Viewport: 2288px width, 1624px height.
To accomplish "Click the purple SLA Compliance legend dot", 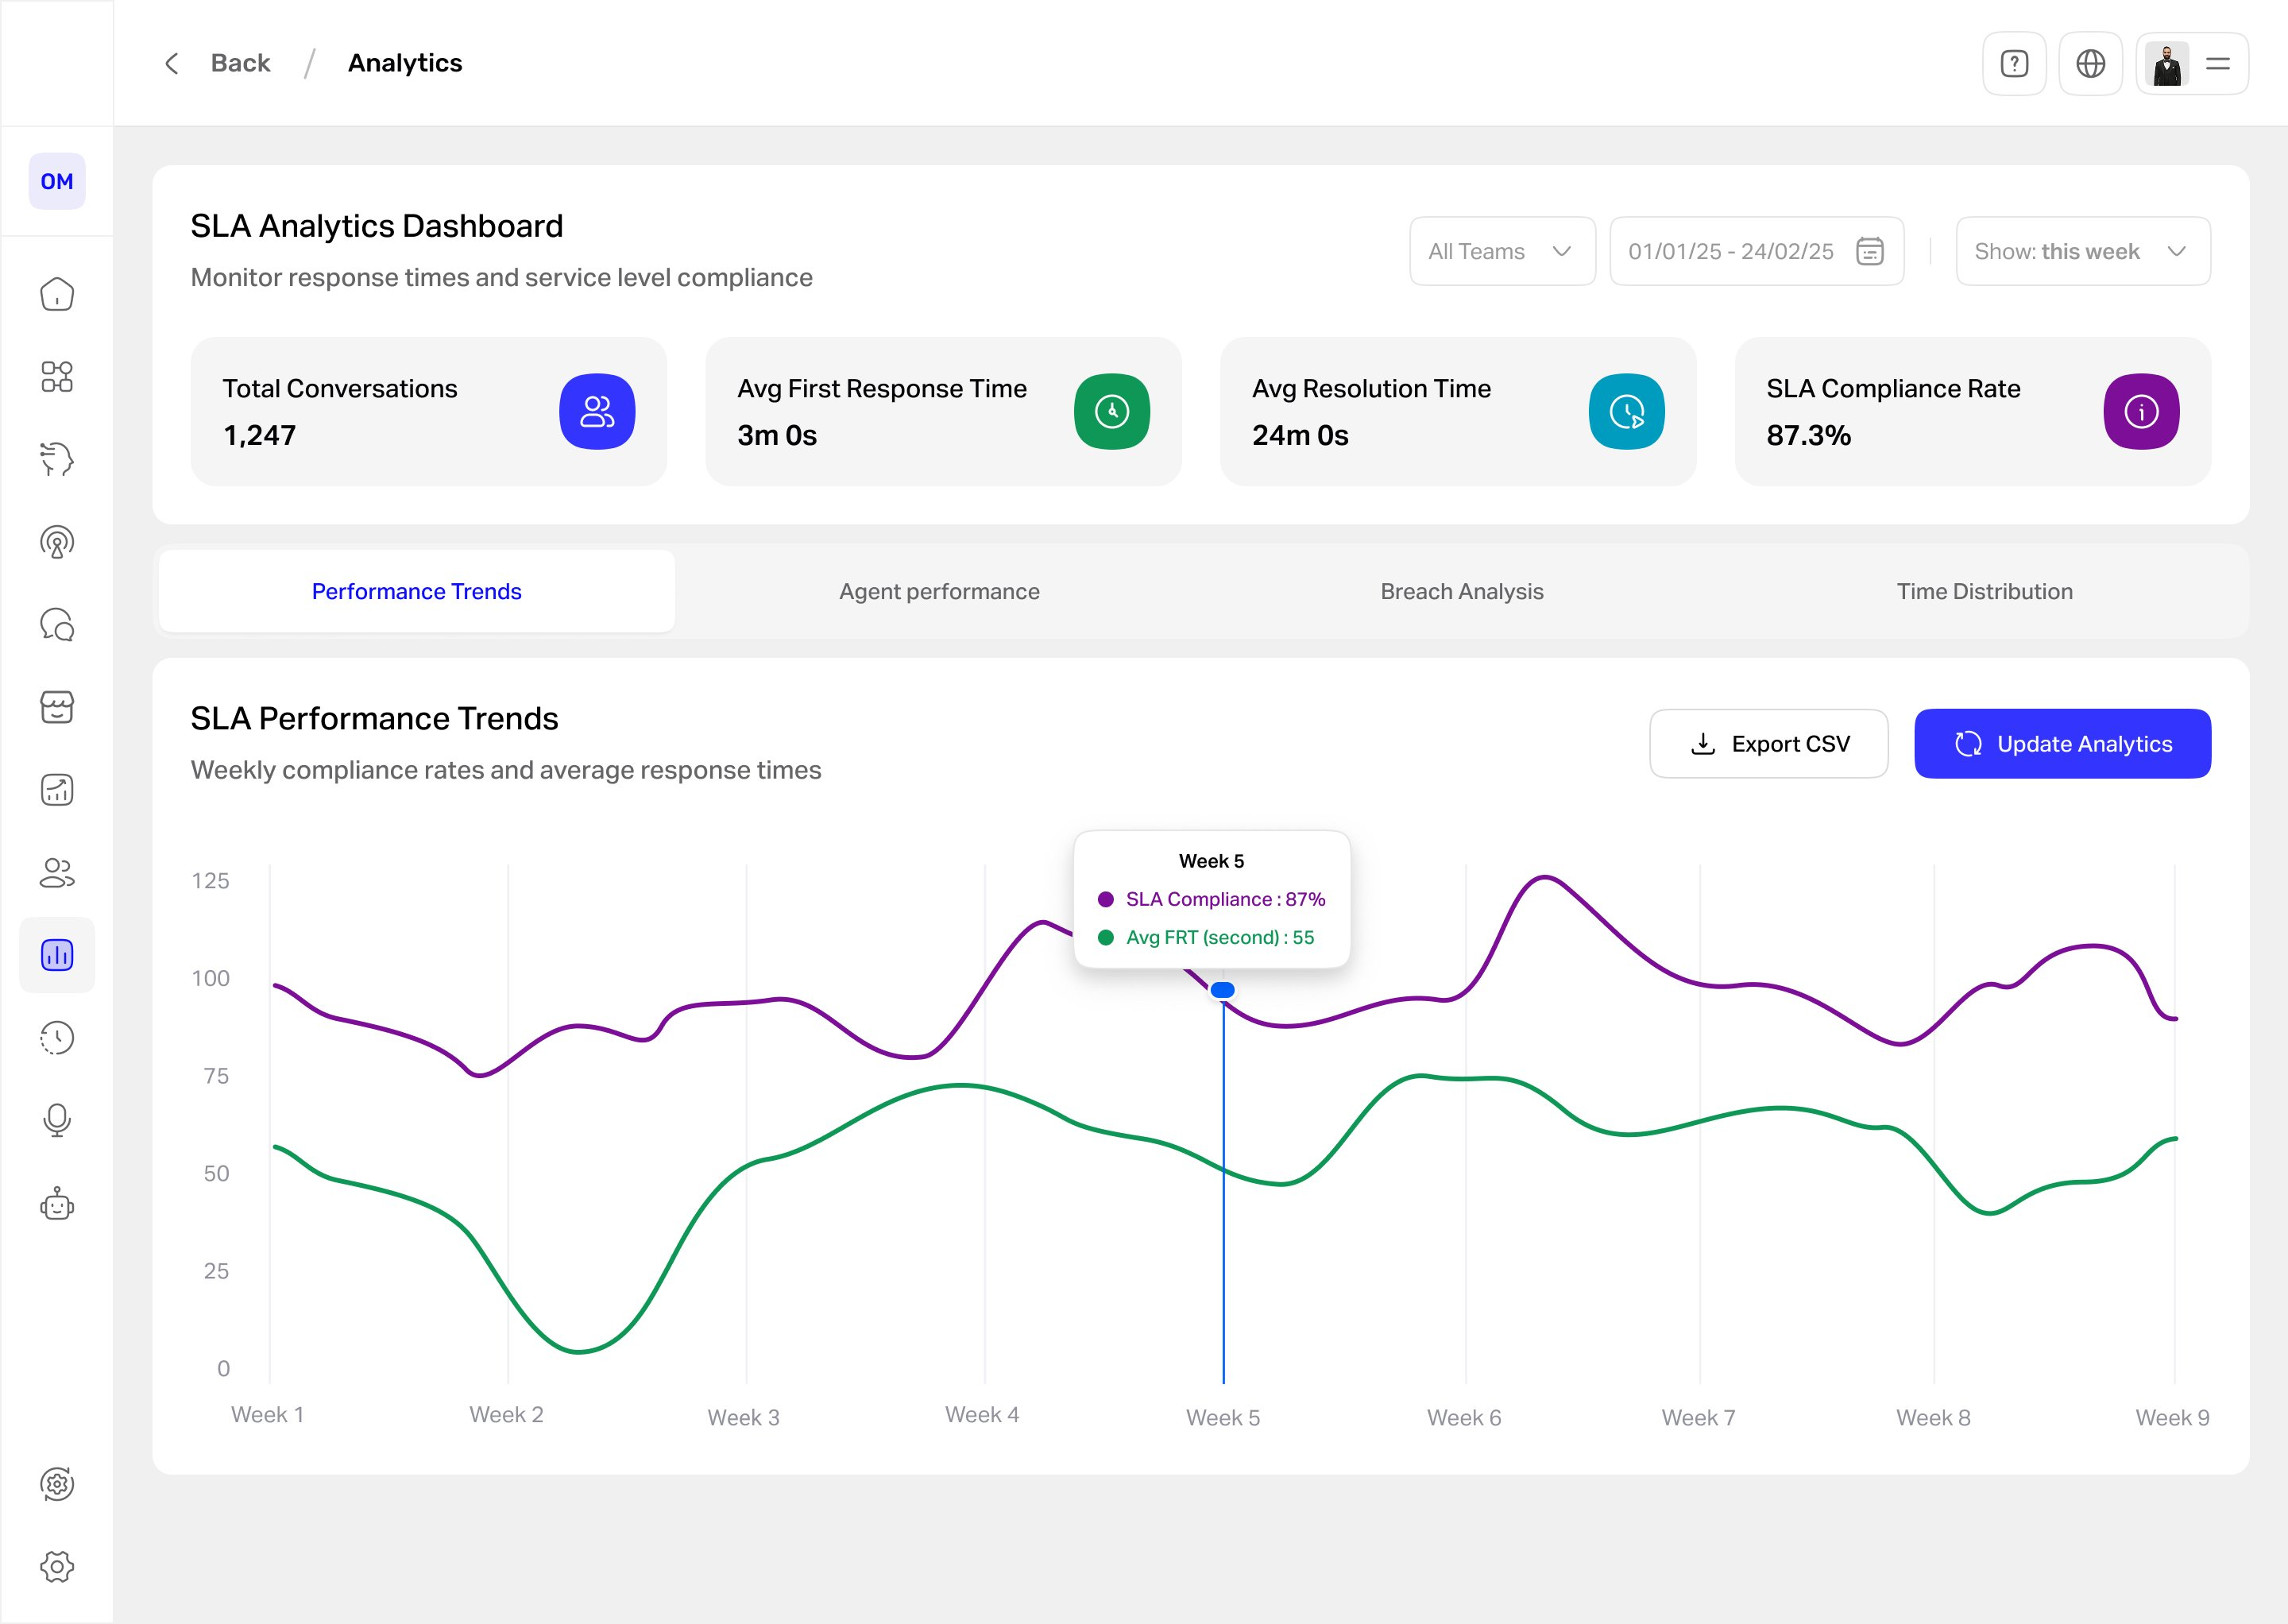I will (x=1106, y=899).
